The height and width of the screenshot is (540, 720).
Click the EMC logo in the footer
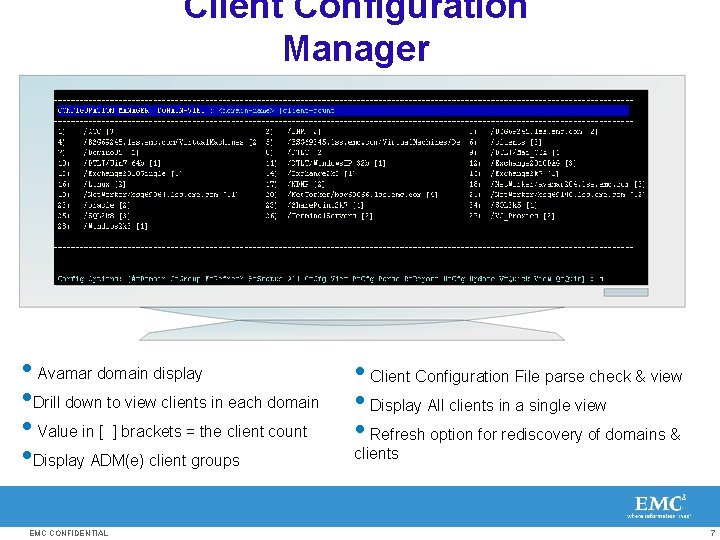point(659,506)
